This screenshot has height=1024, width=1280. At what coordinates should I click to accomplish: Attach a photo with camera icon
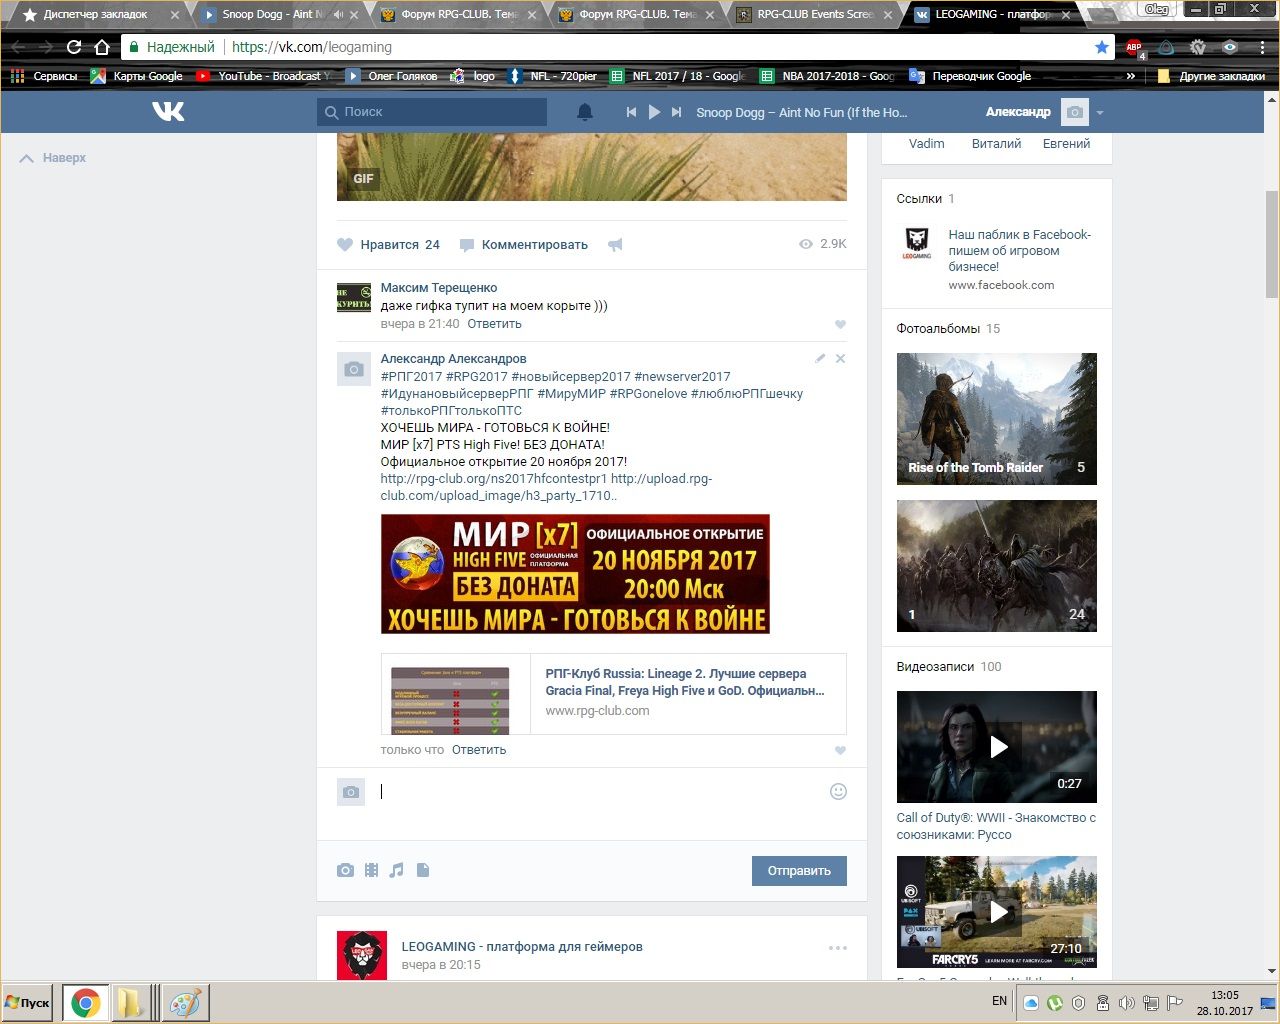pos(345,870)
